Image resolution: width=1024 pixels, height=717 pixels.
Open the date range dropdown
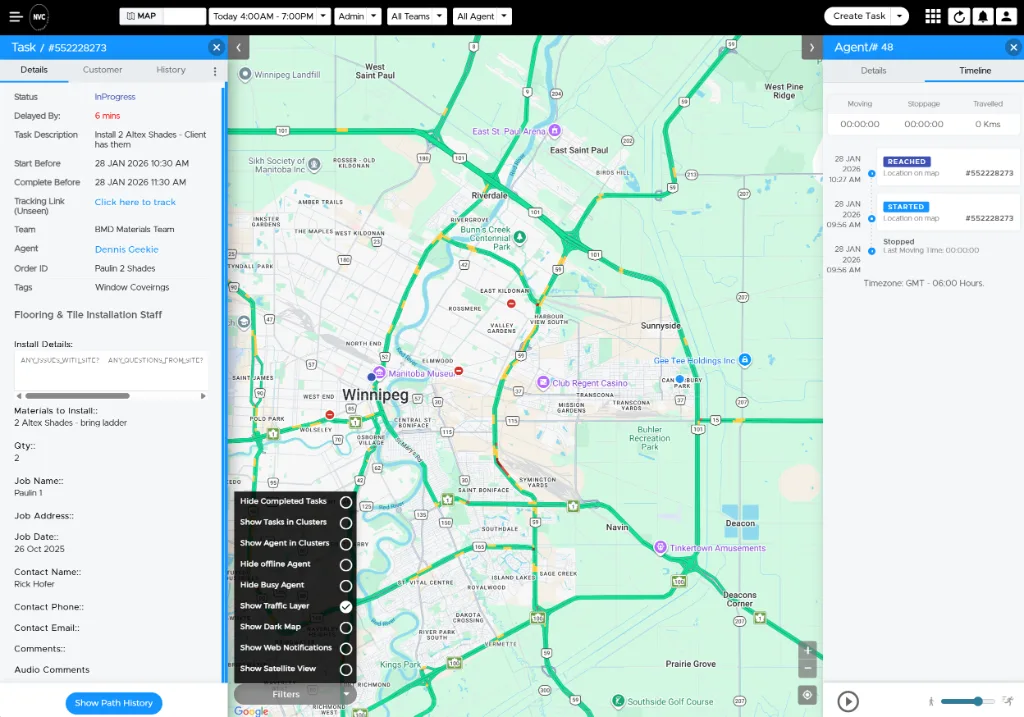pos(270,16)
